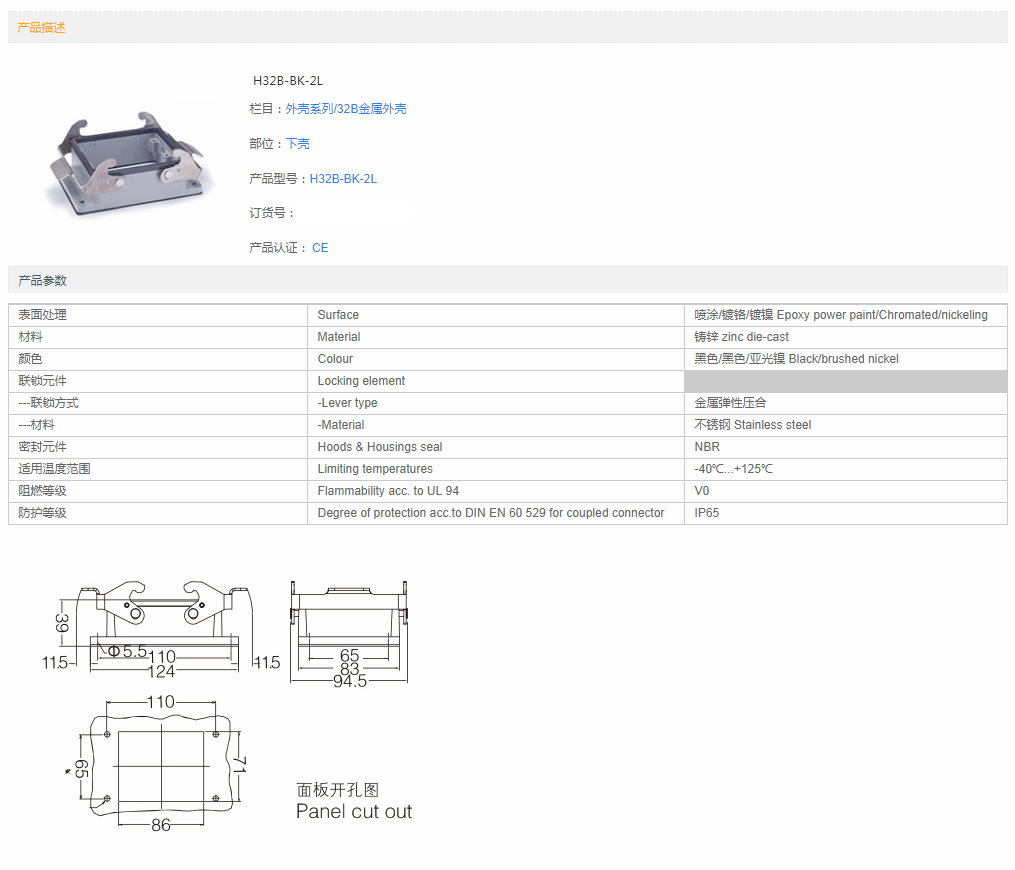Click the 产品描述 section header
This screenshot has width=1015, height=870.
(x=41, y=28)
